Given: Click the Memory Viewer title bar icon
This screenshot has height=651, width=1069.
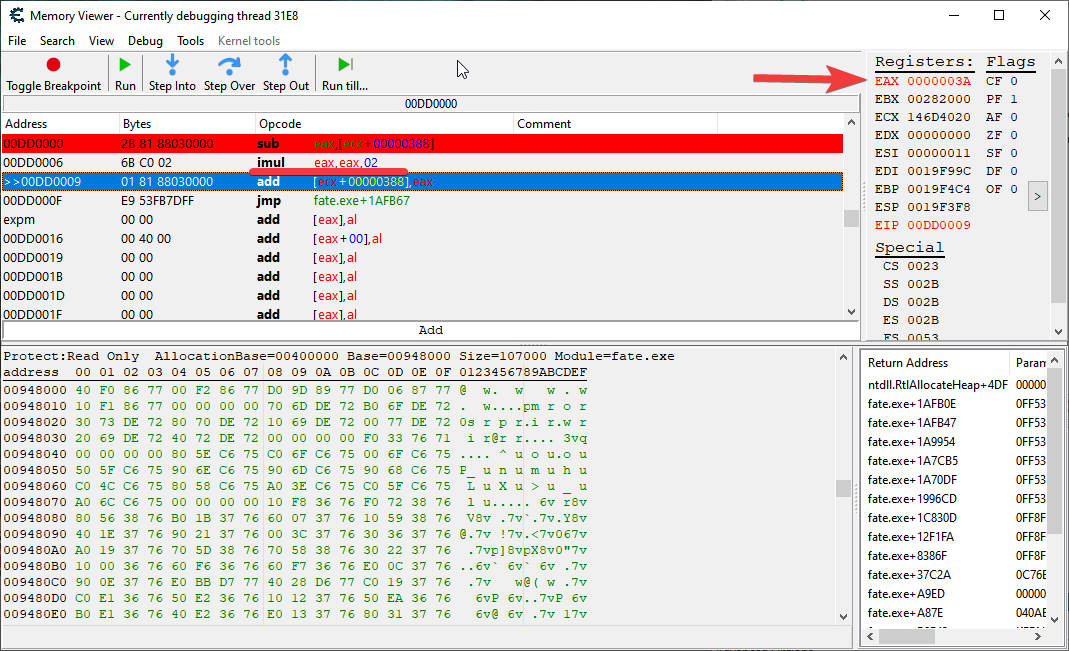Looking at the screenshot, I should (15, 15).
